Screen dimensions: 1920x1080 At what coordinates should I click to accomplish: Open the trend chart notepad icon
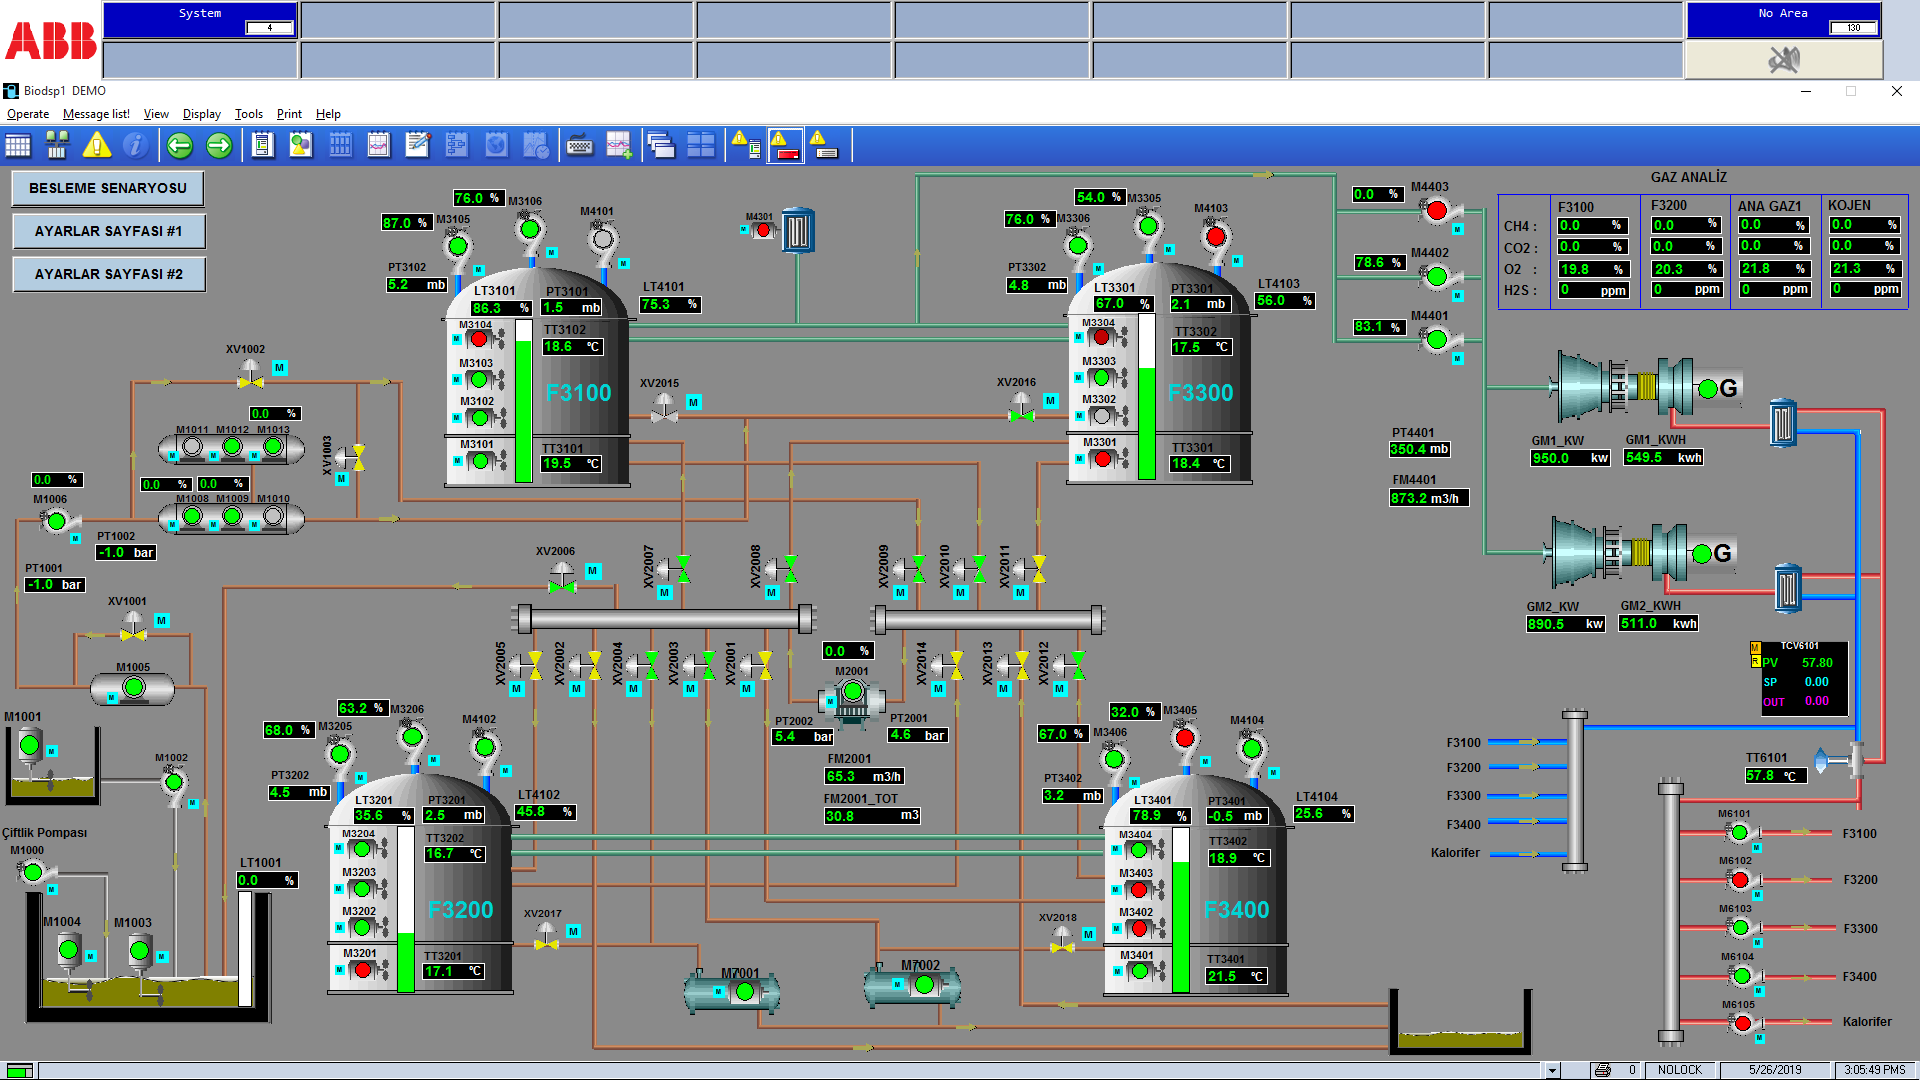378,146
